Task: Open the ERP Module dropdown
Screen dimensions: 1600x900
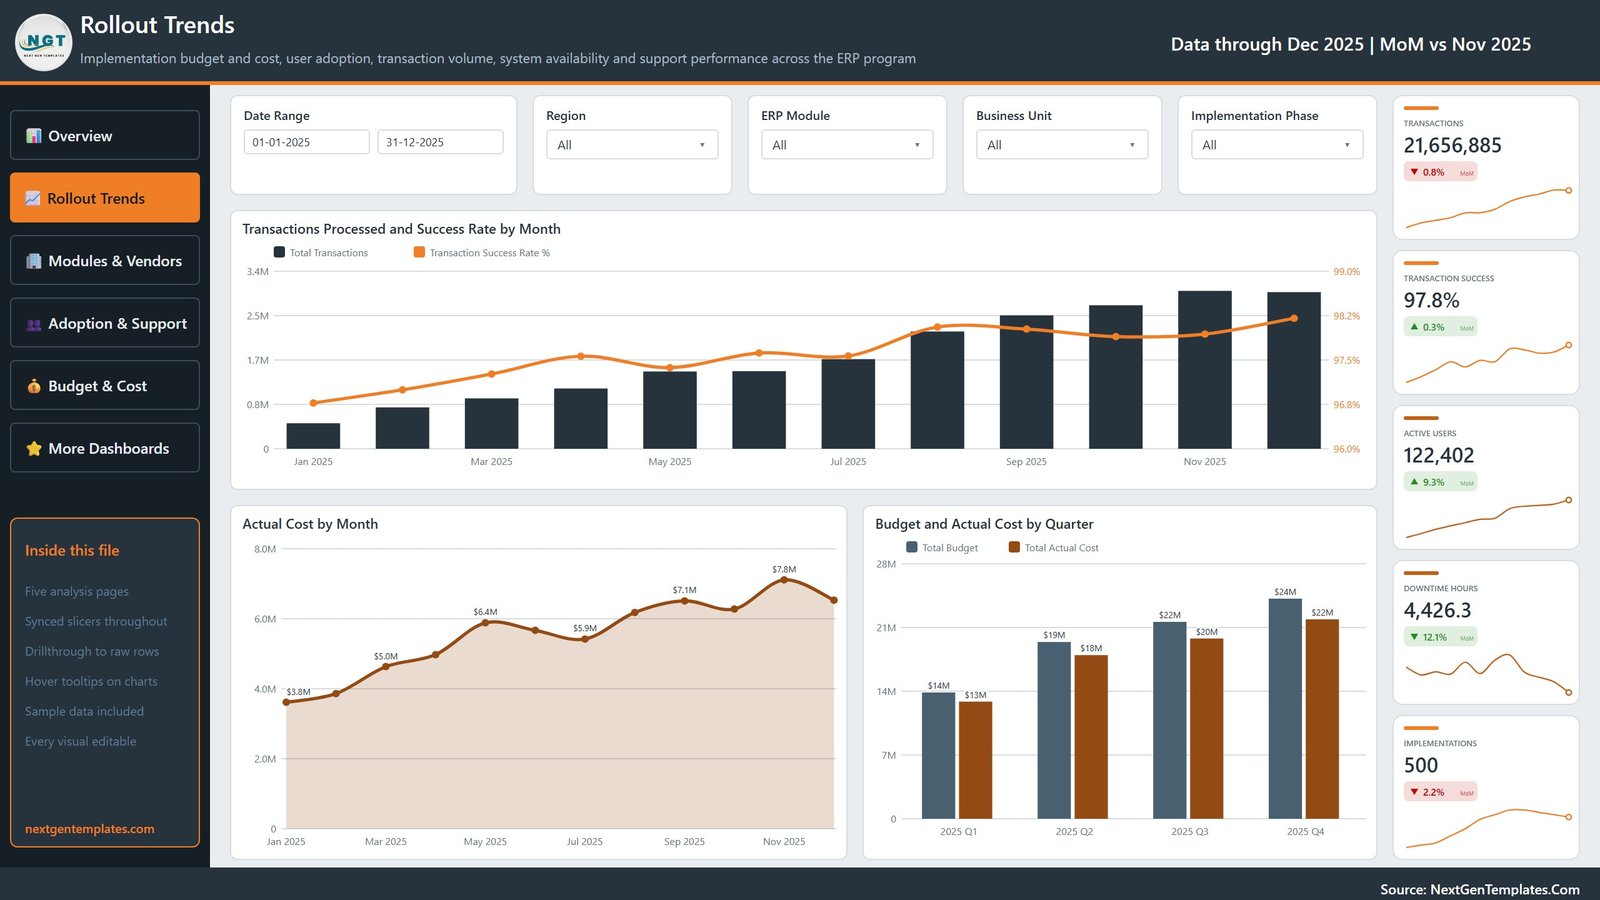Action: click(847, 145)
